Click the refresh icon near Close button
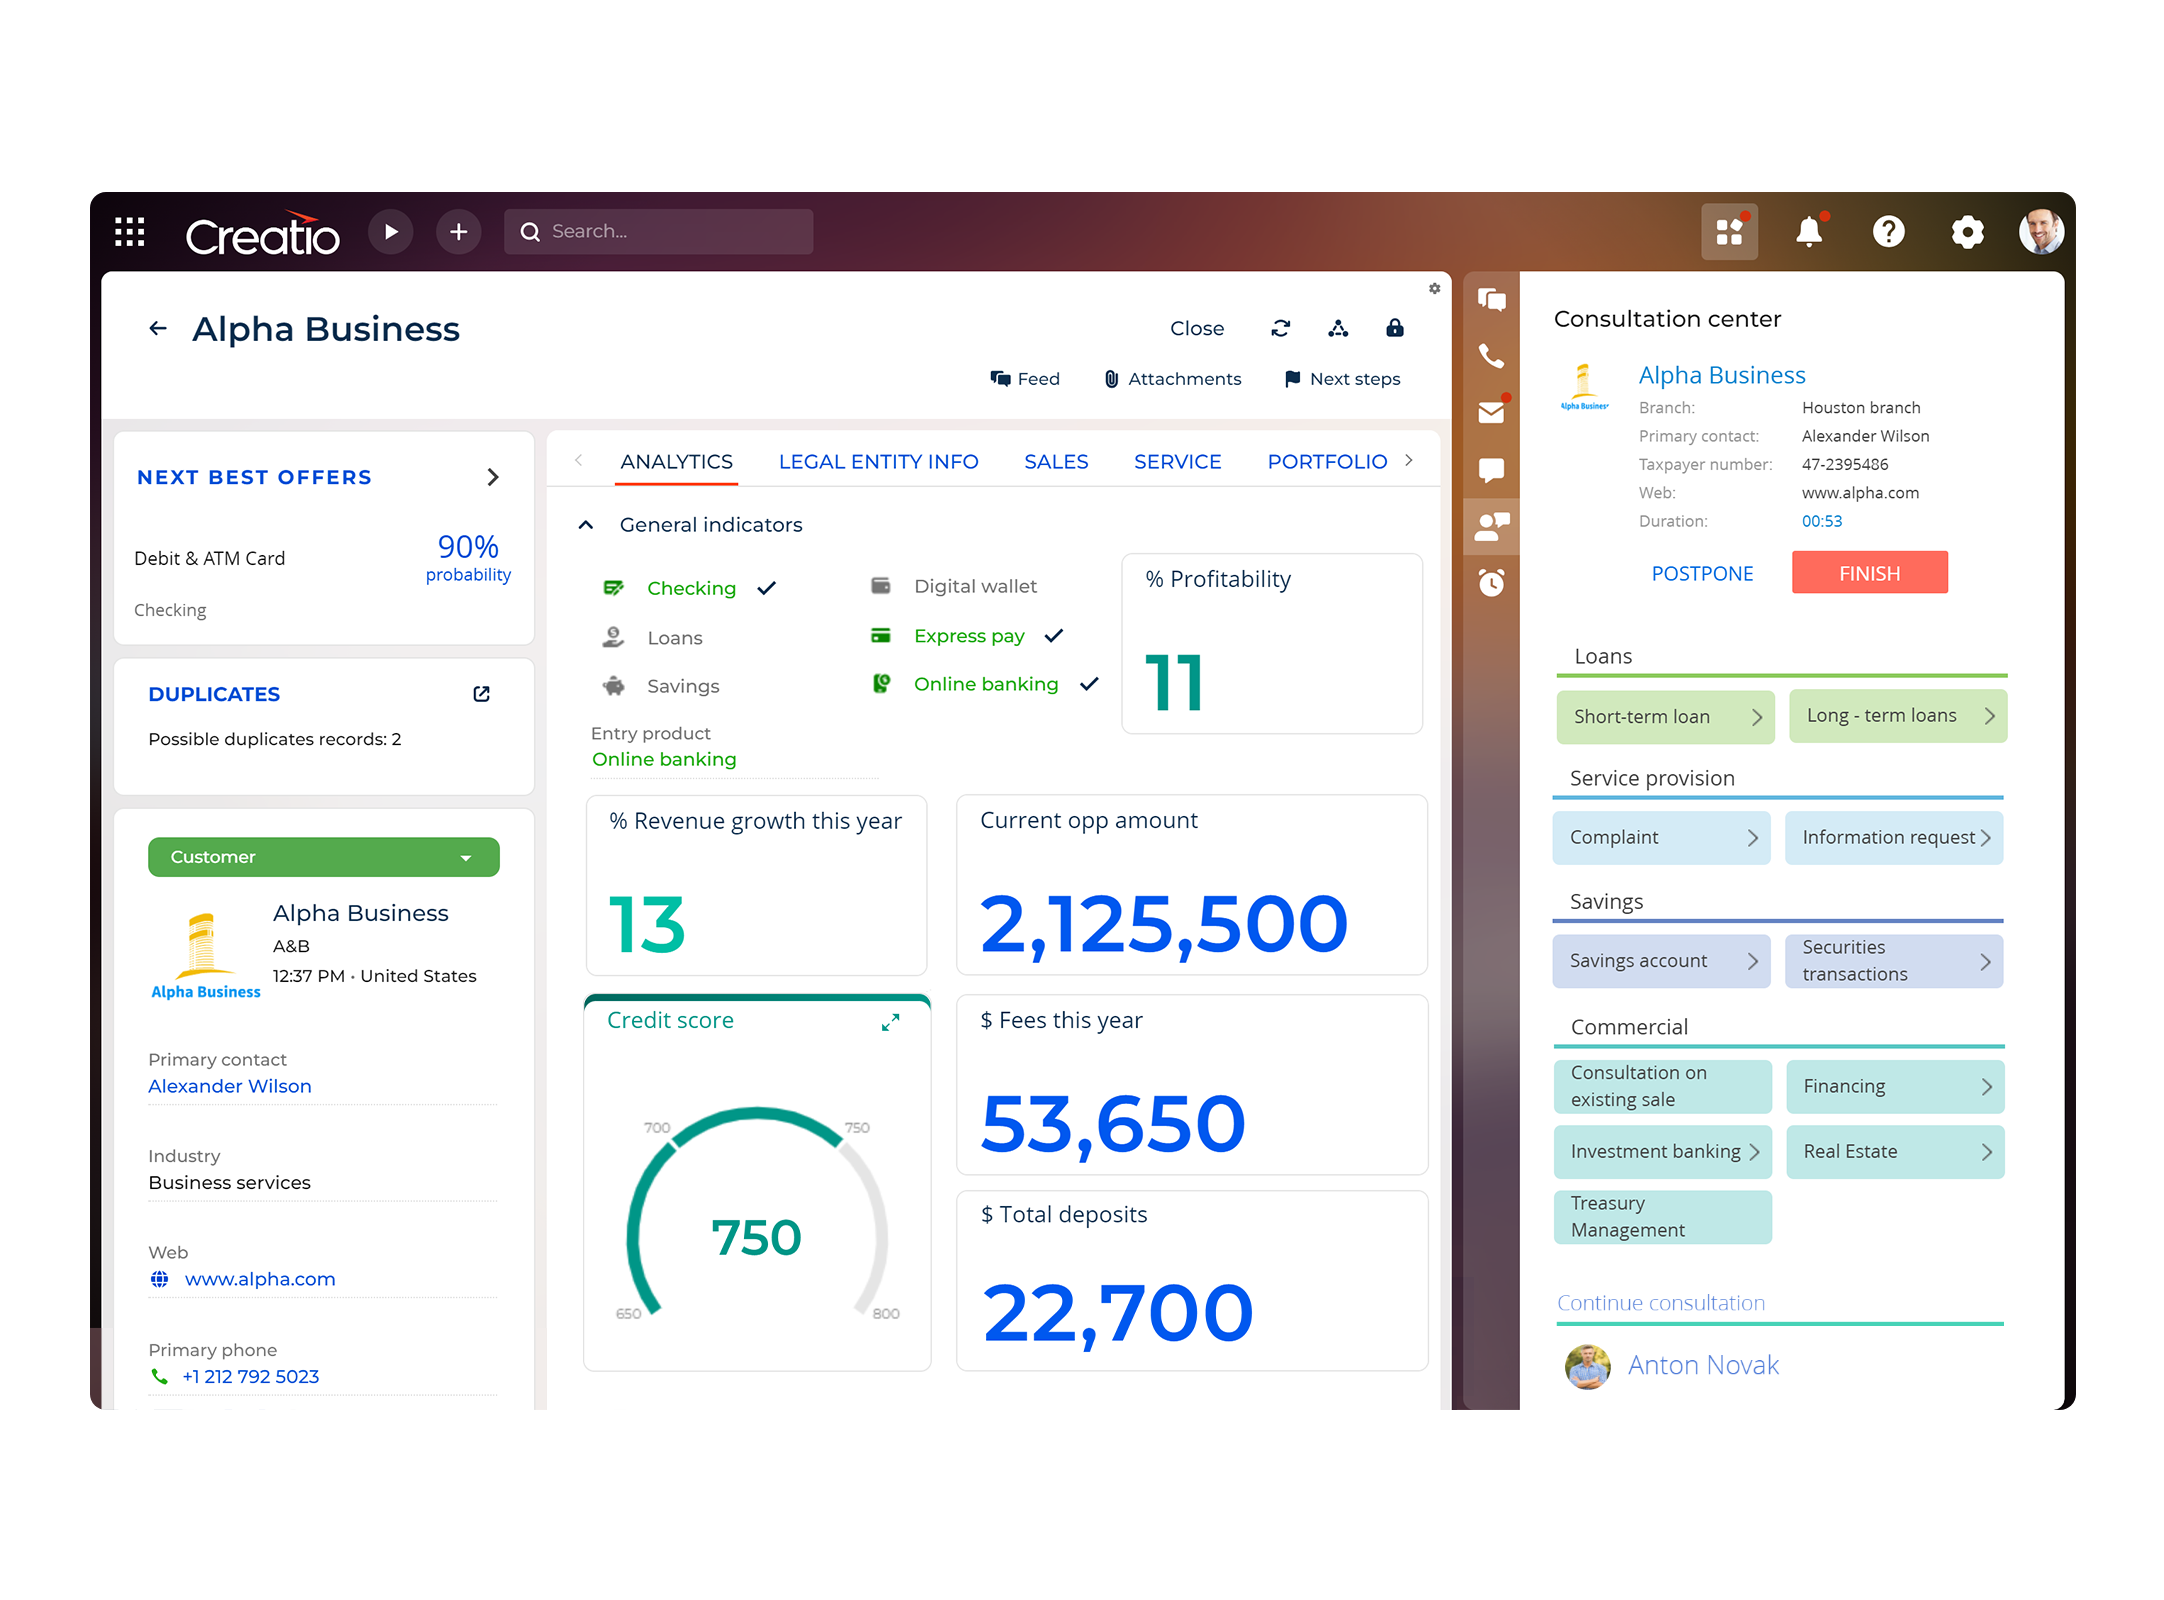This screenshot has width=2164, height=1600. point(1282,328)
